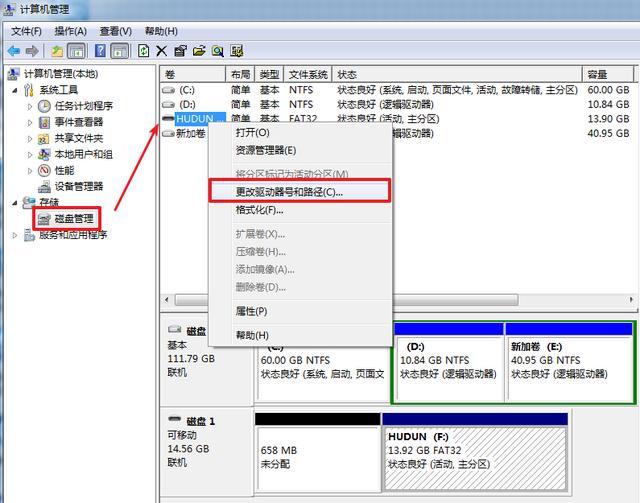Screen dimensions: 640x503
Task: Click the volume list scrollbar left arrow
Action: click(167, 300)
